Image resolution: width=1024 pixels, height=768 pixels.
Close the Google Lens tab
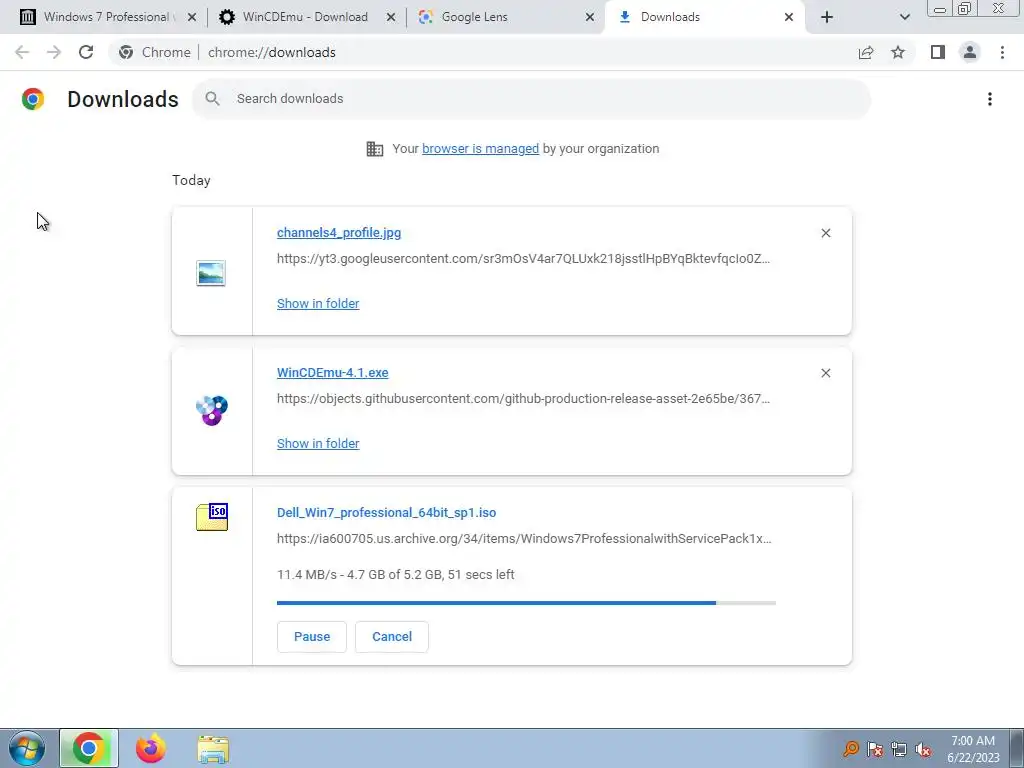590,17
